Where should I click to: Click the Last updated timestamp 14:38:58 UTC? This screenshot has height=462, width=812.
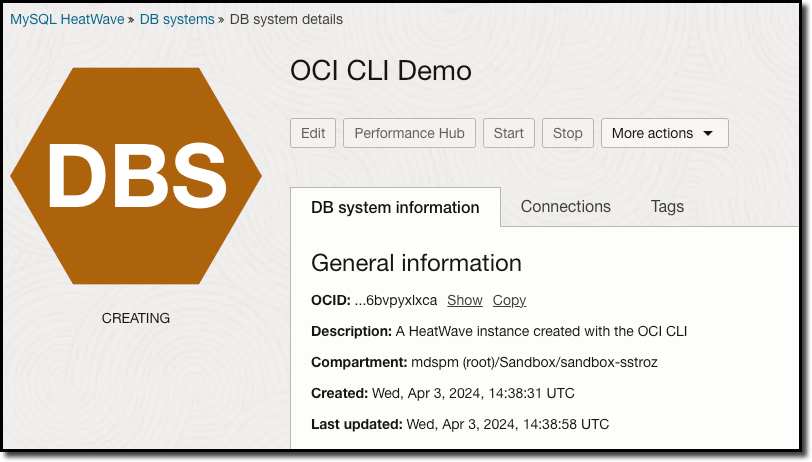point(508,425)
